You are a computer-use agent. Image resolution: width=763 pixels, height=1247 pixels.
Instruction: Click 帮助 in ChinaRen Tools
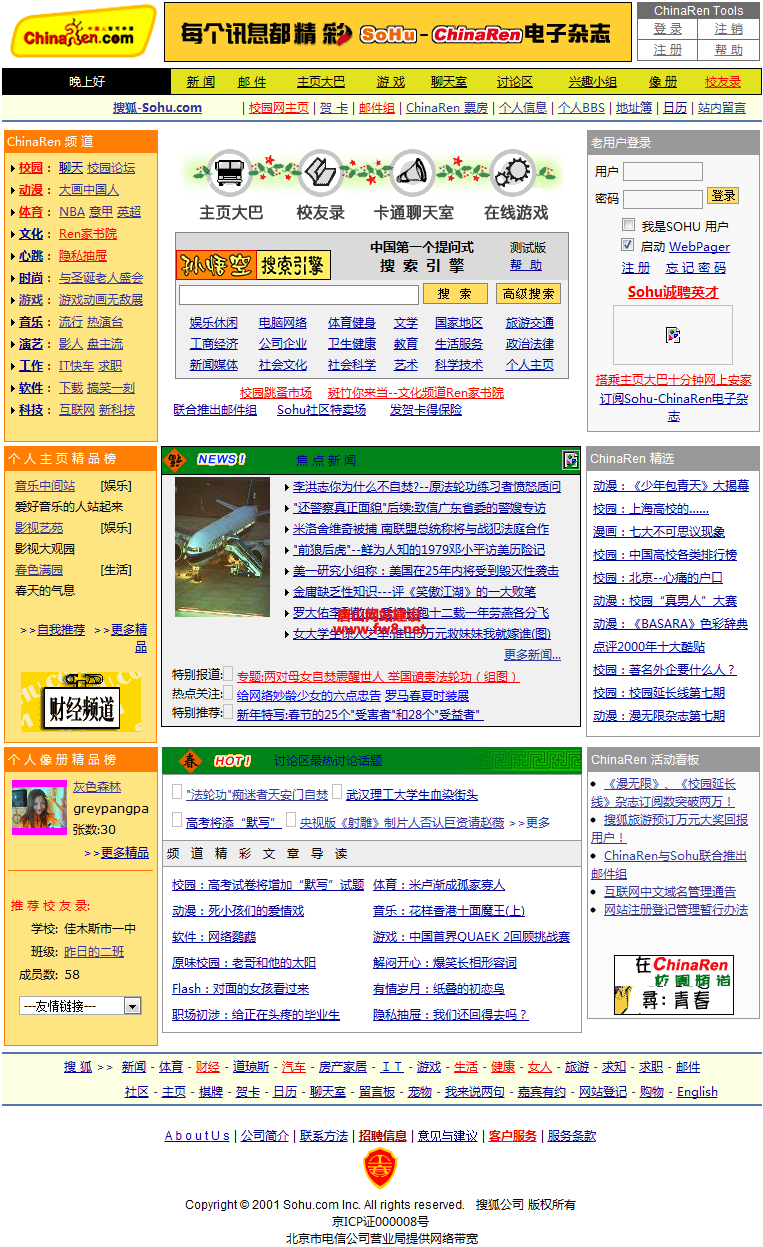point(729,50)
